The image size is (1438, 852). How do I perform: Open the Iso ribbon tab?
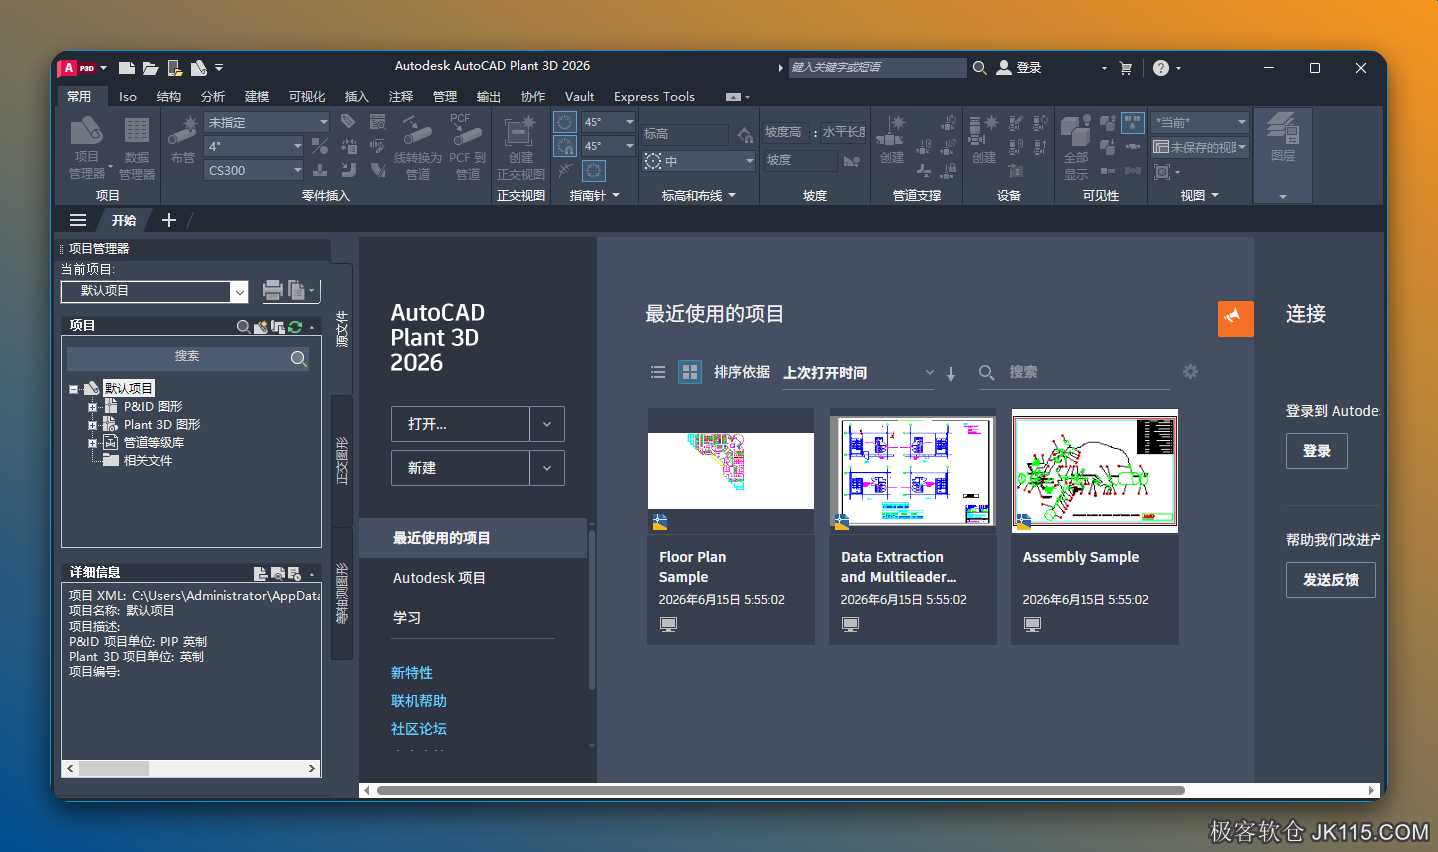coord(127,97)
